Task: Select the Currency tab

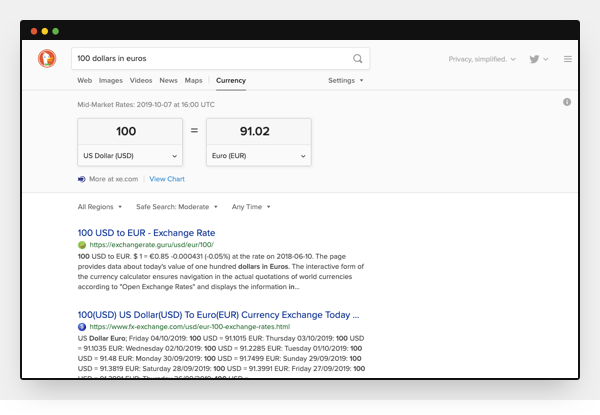Action: click(231, 80)
